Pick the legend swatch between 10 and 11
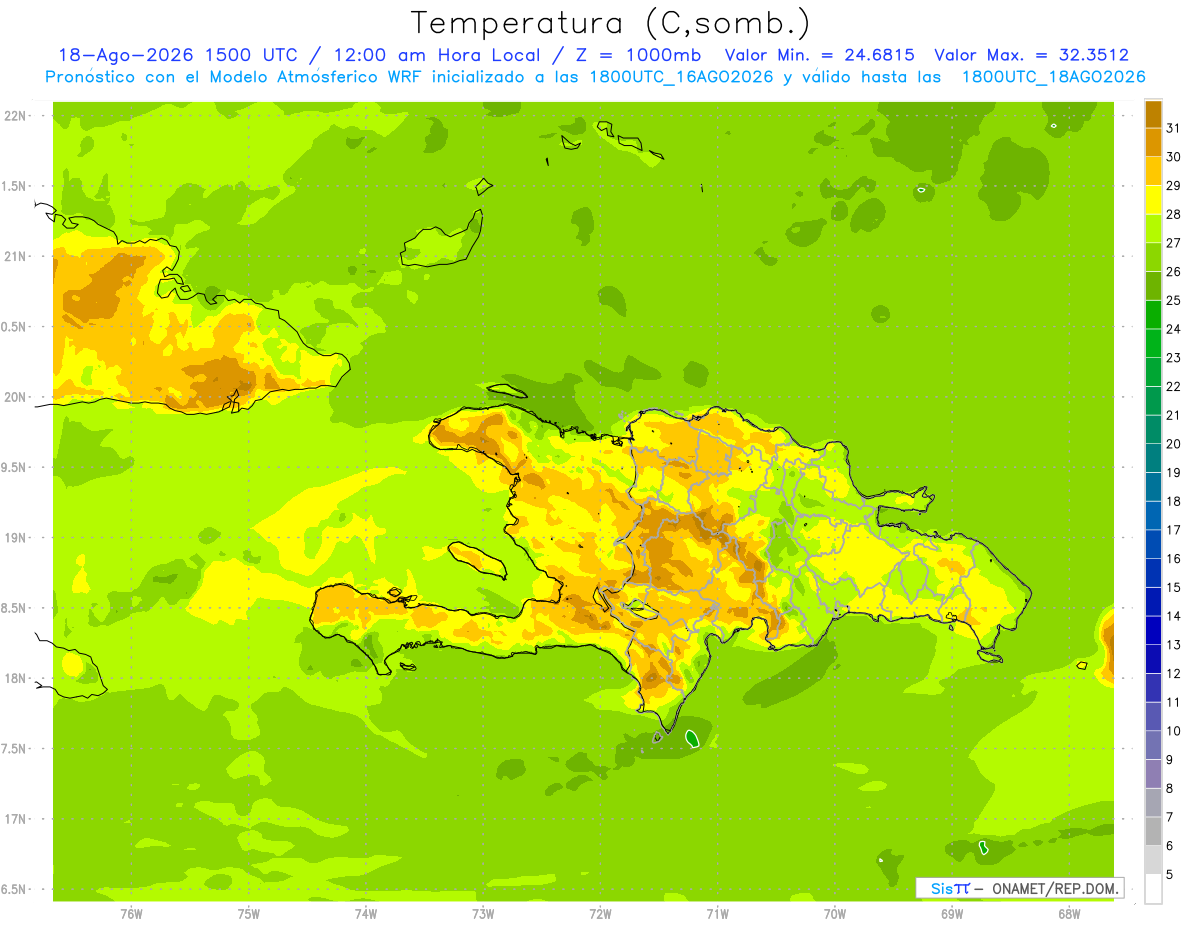 (1153, 716)
